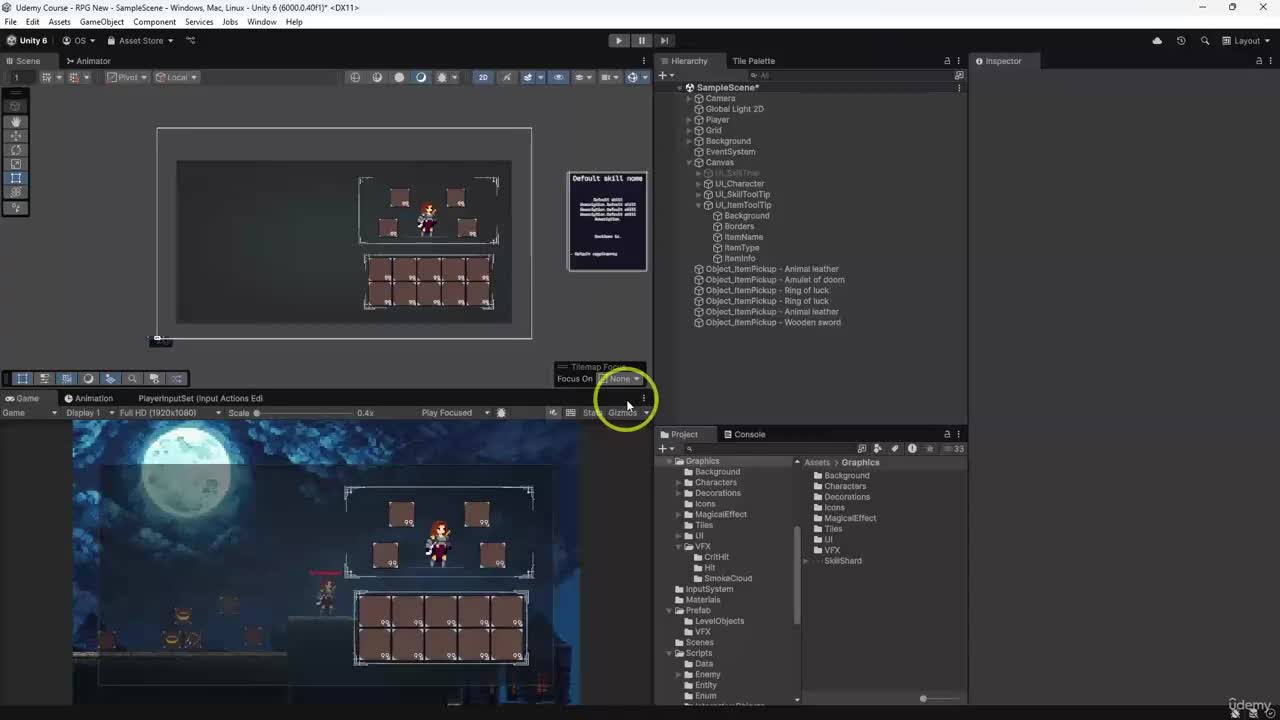Open the Play Focused dropdown
1280x720 pixels.
(455, 413)
